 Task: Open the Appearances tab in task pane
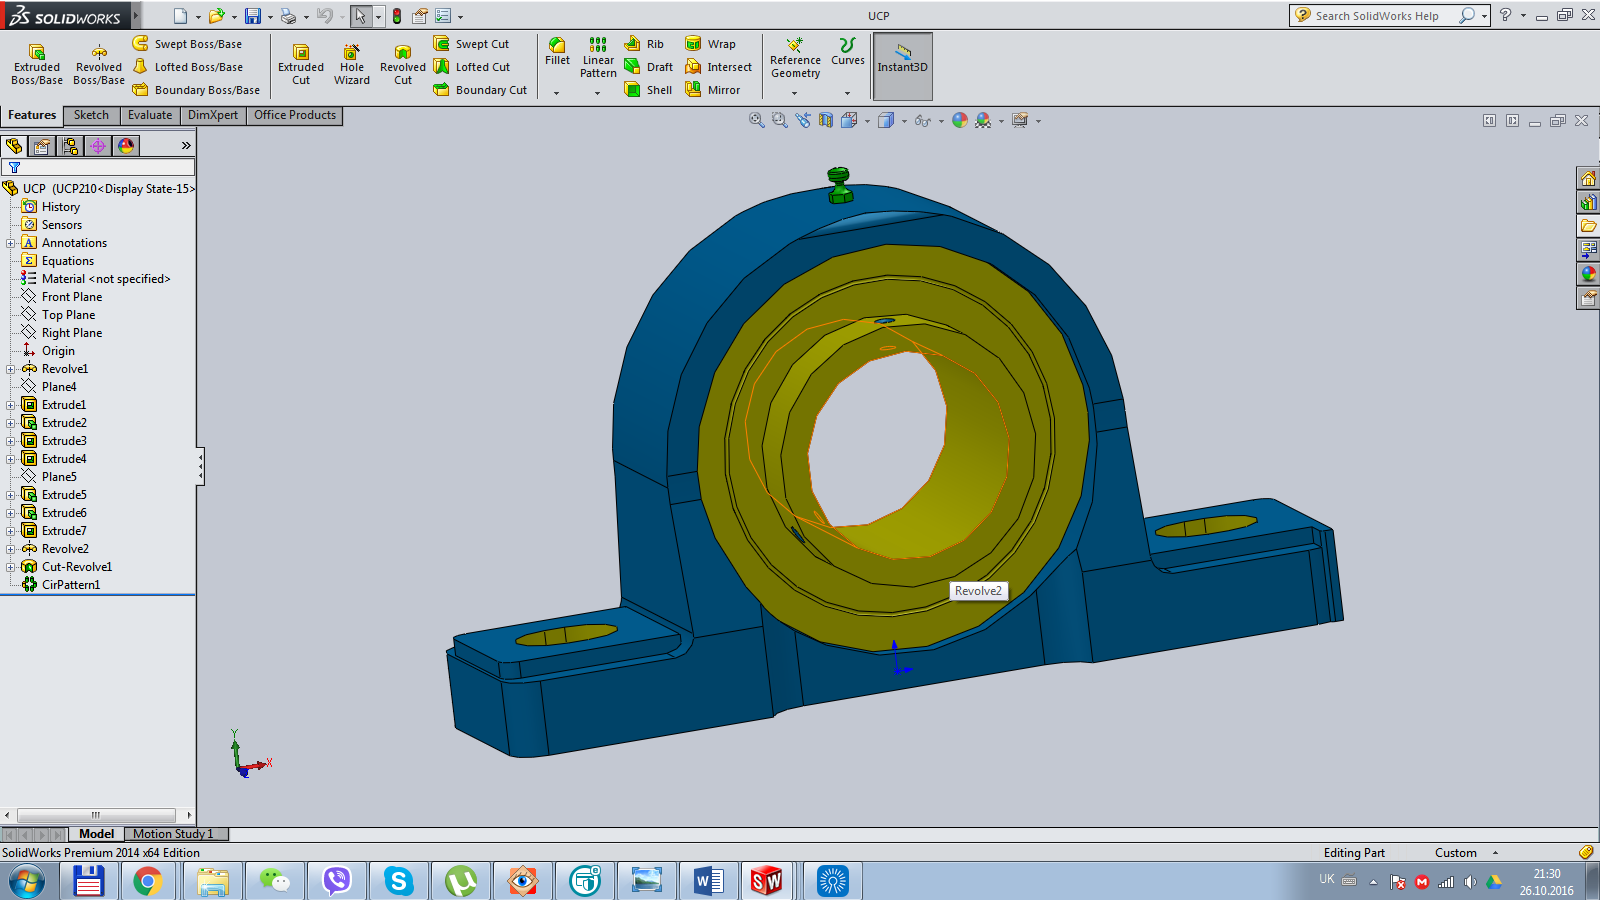pyautogui.click(x=1588, y=274)
